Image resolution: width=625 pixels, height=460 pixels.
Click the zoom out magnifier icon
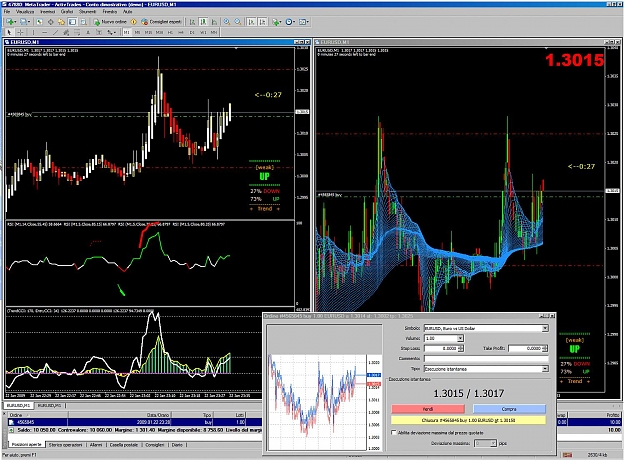pyautogui.click(x=238, y=22)
